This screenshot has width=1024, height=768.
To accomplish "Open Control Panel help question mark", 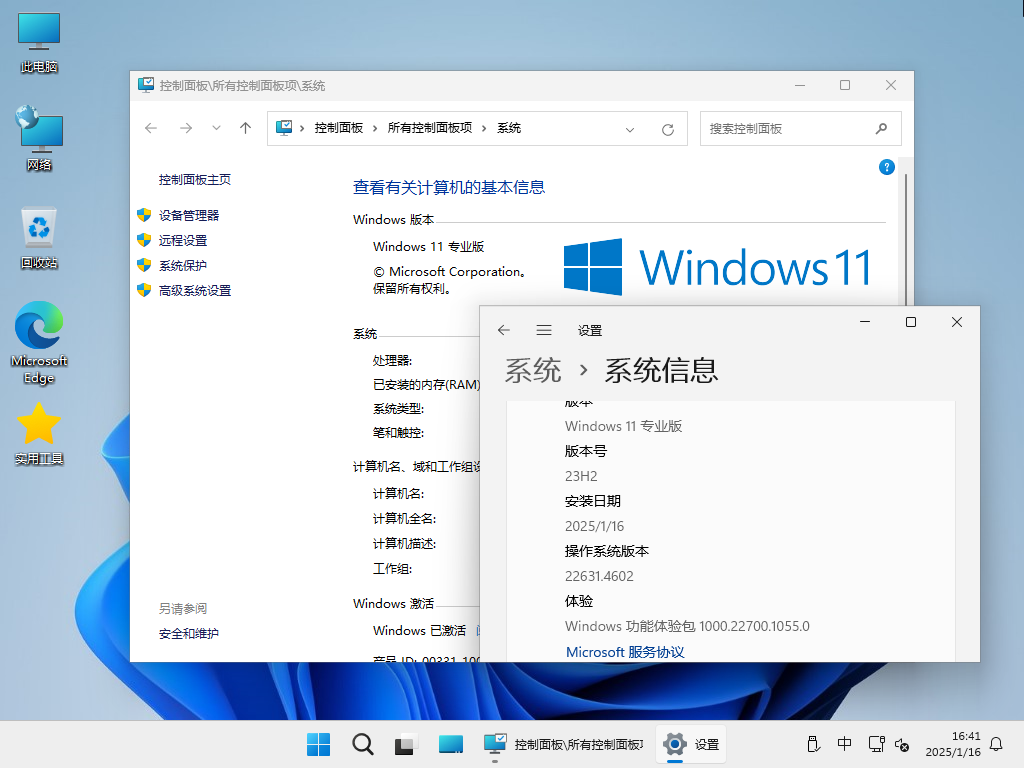I will click(x=886, y=167).
